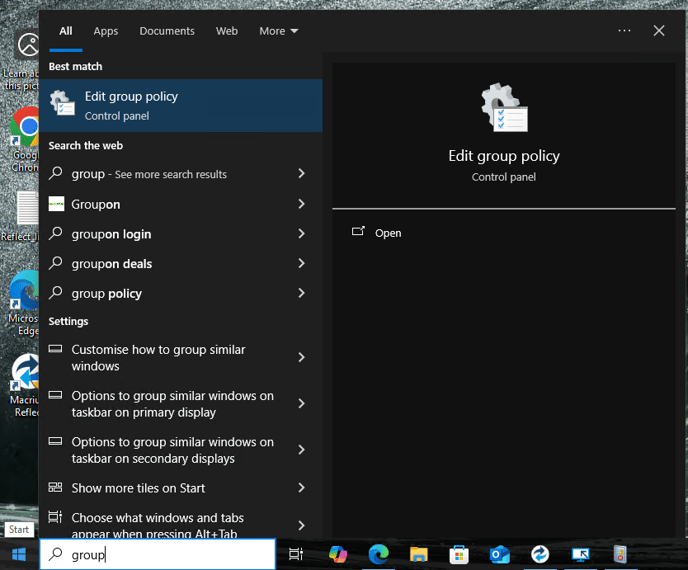Open 'Show more tiles on Start' setting
Screen dimensions: 688x570
(x=181, y=488)
